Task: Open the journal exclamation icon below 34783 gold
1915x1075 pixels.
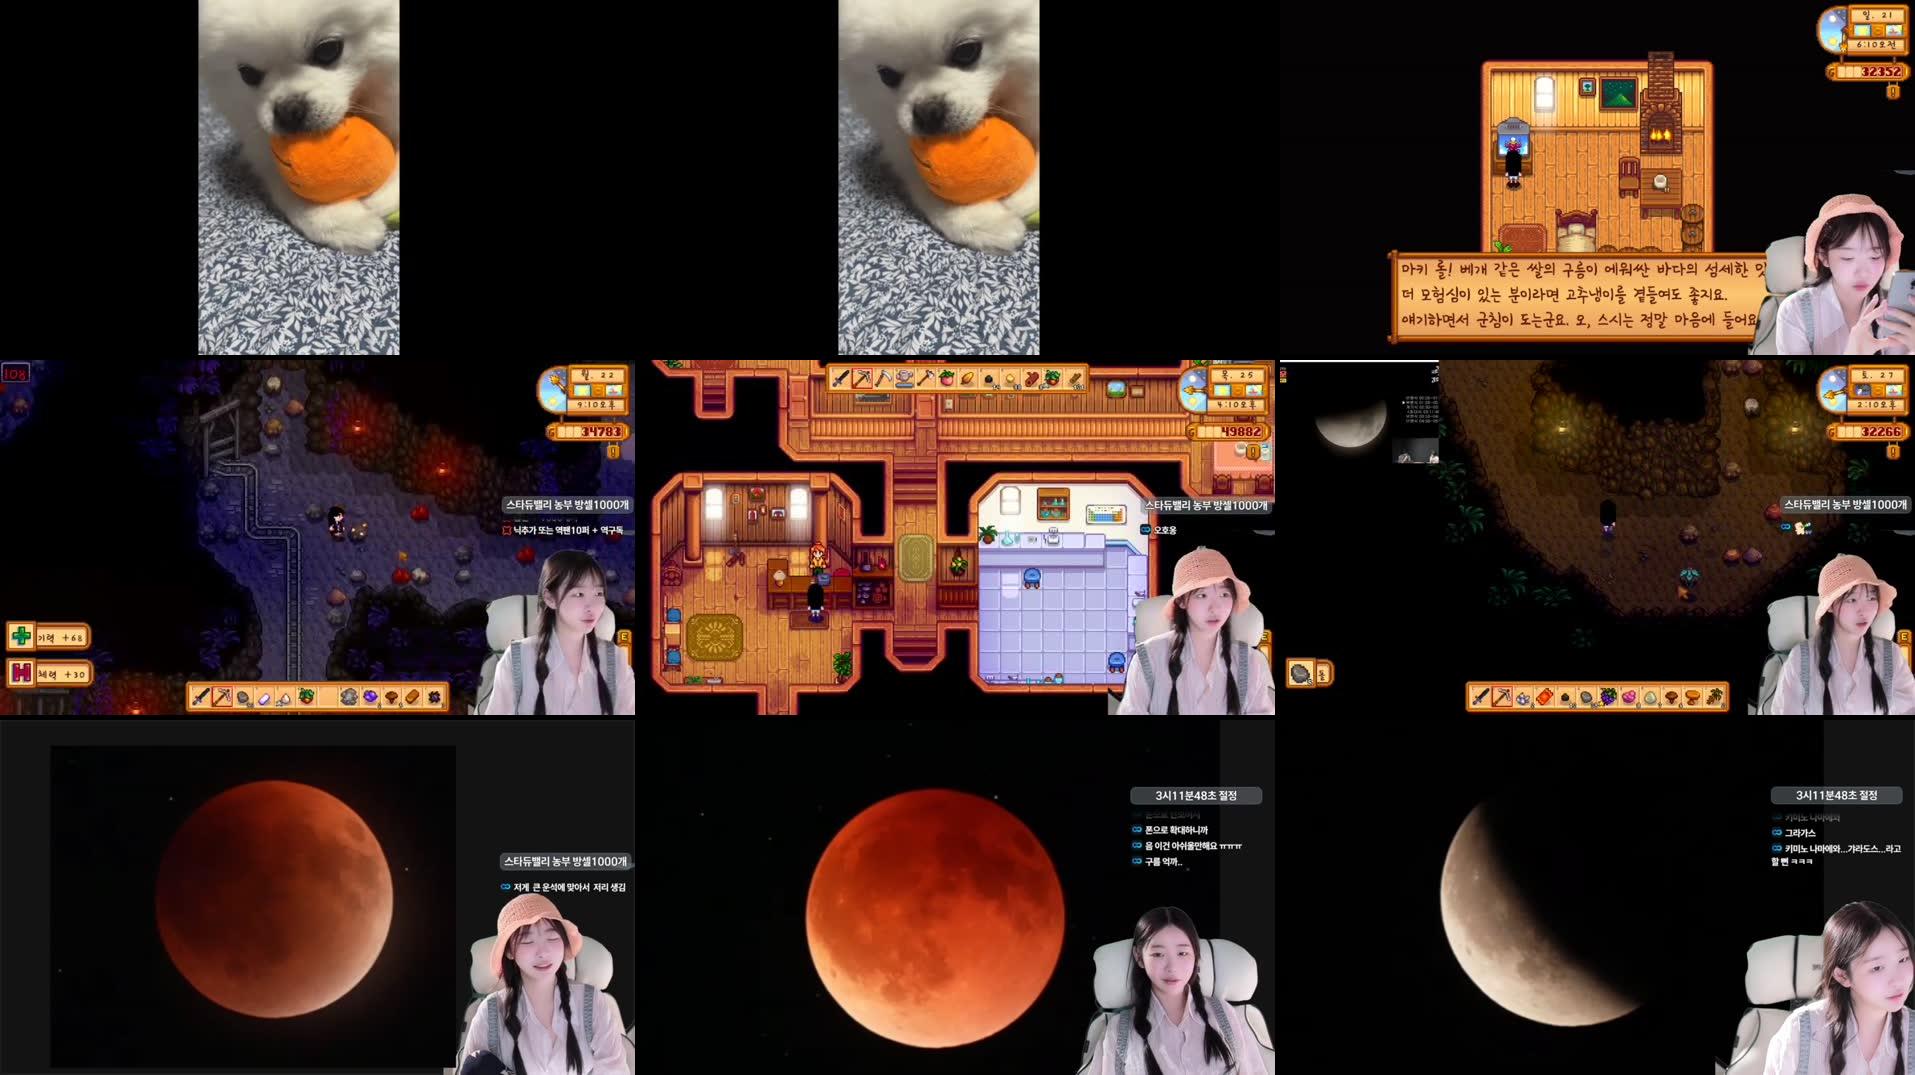Action: coord(614,452)
